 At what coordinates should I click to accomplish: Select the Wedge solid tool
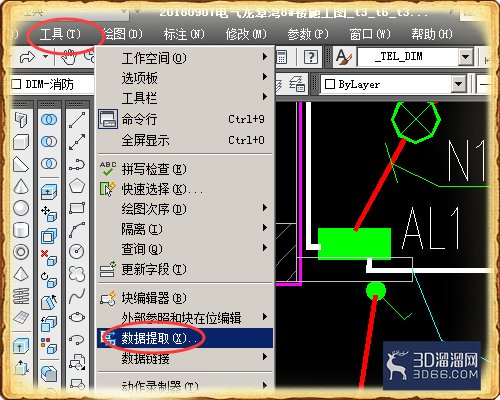click(21, 164)
